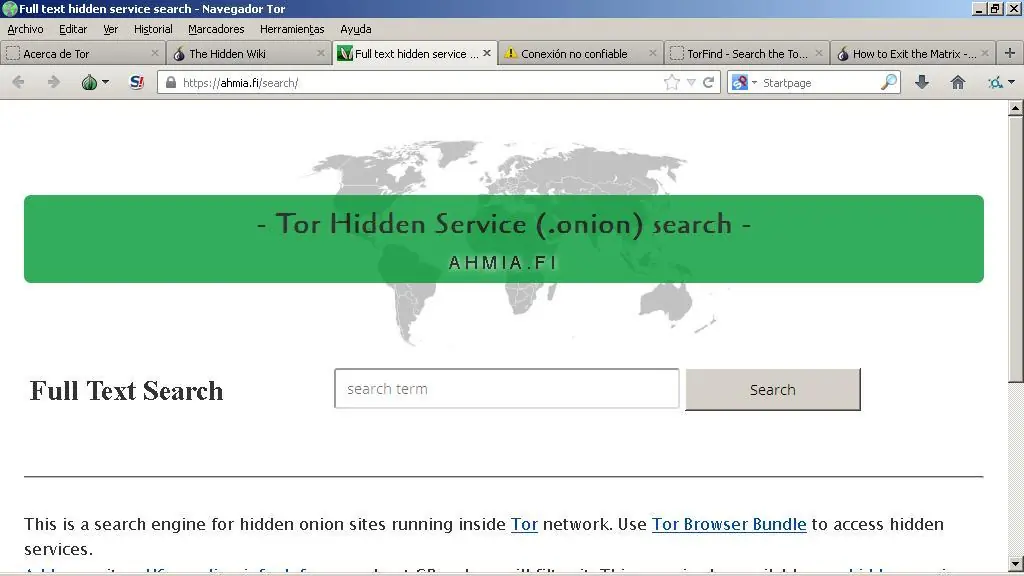The image size is (1024, 576).
Task: Switch to the TorFind tab
Action: 747,54
